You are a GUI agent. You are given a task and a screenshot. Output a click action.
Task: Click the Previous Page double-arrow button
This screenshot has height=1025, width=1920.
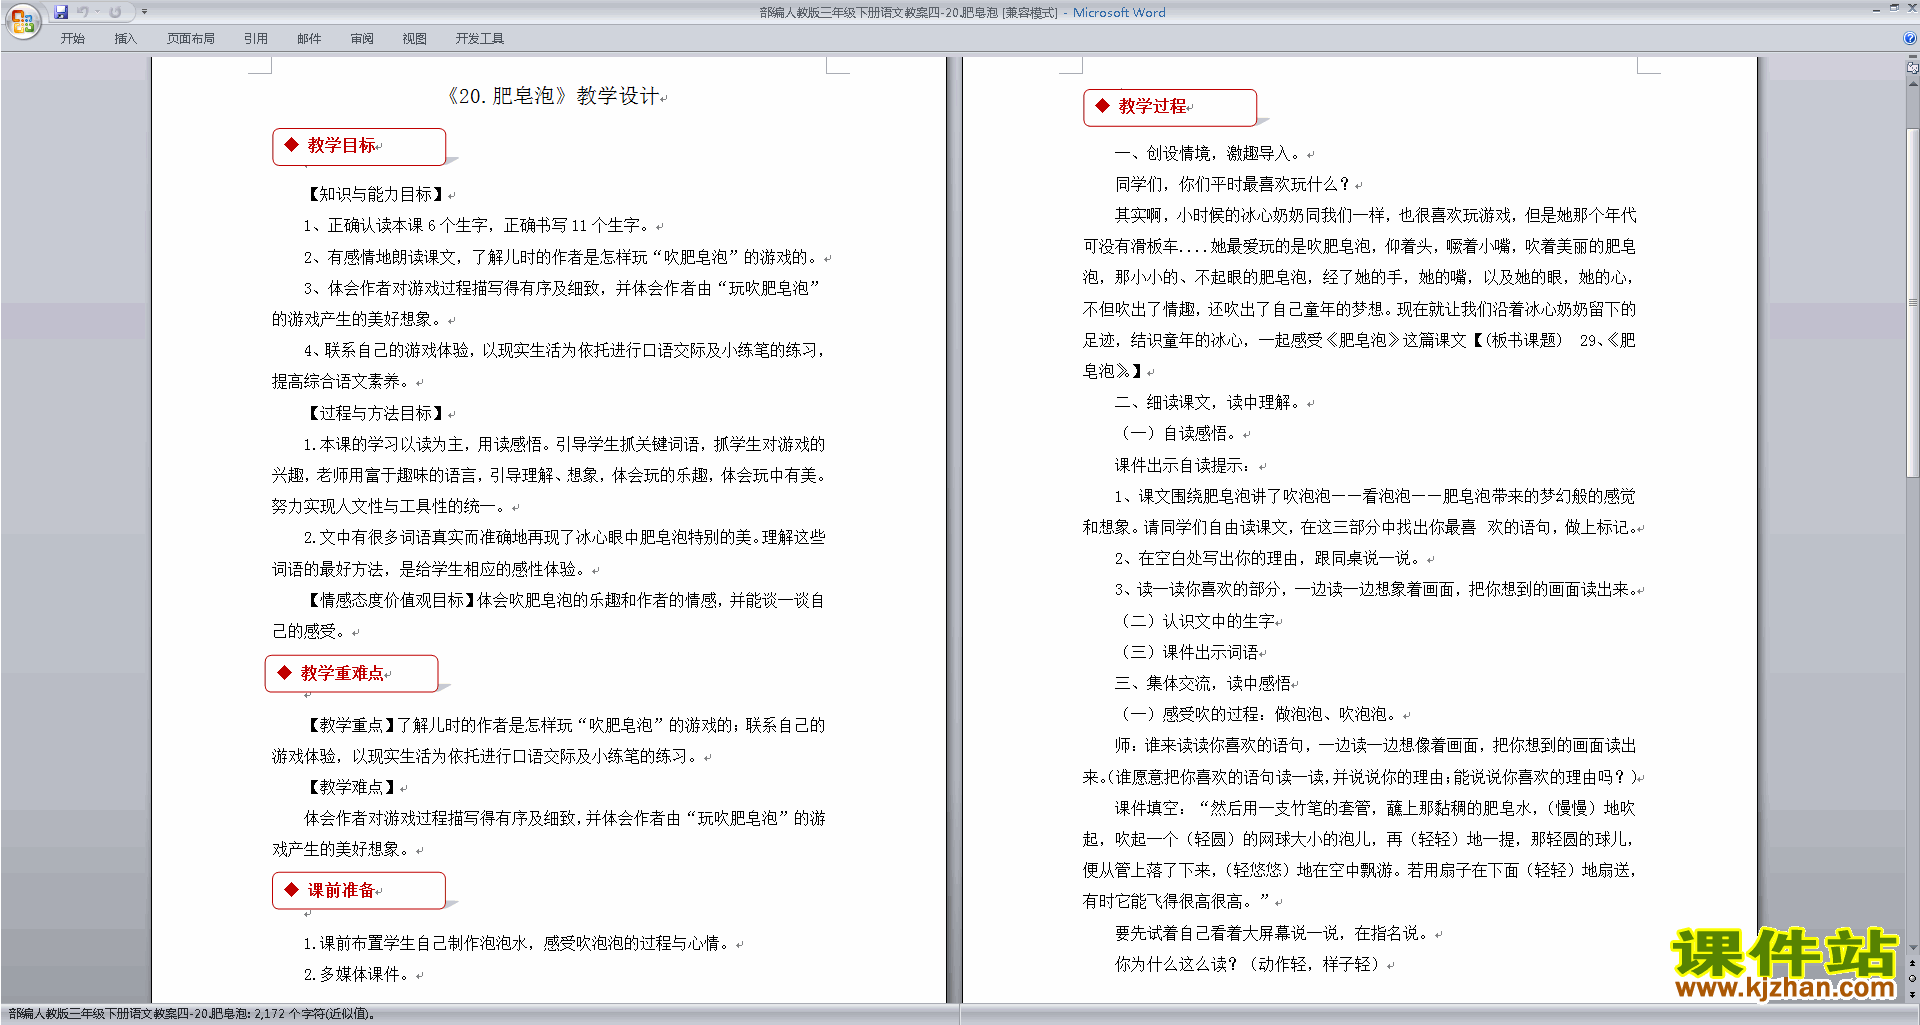[1913, 963]
